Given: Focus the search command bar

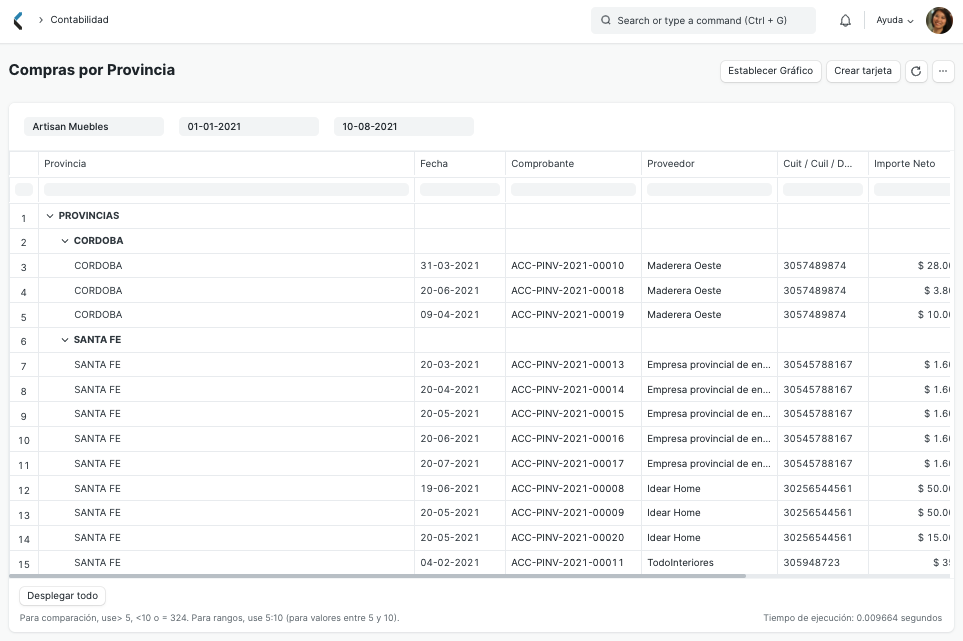Looking at the screenshot, I should coord(703,20).
